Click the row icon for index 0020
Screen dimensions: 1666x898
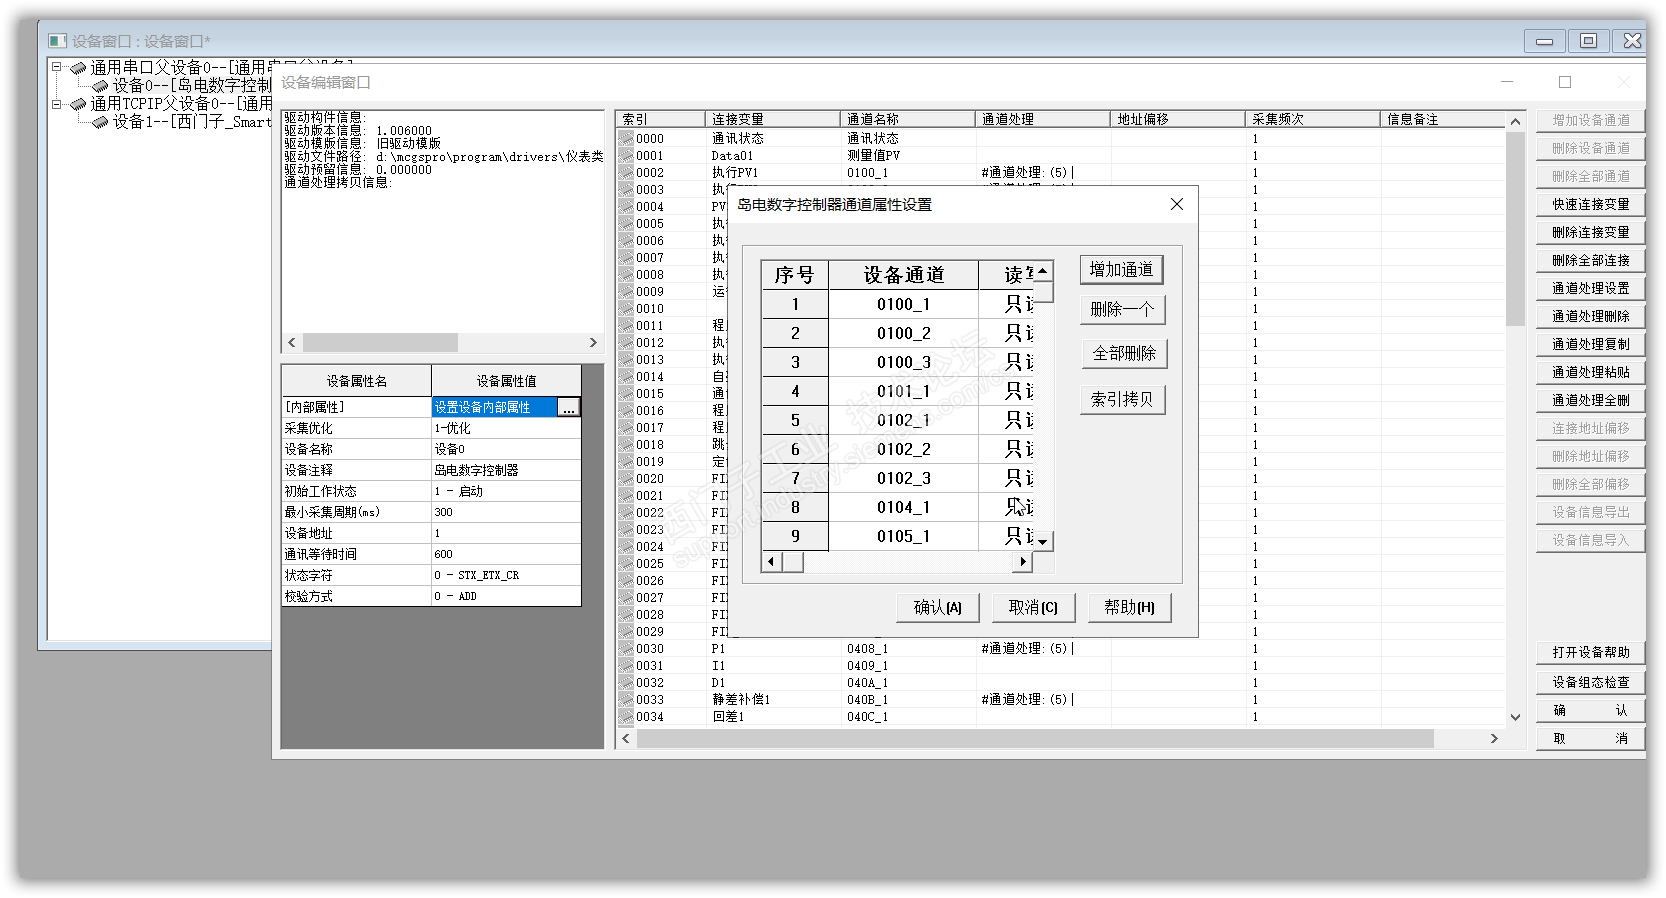(626, 478)
